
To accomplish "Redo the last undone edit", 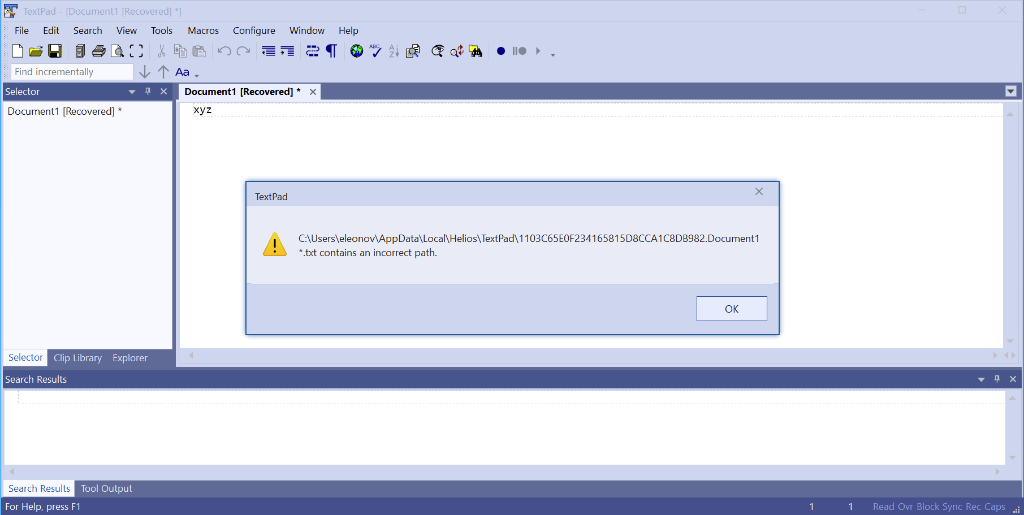I will (243, 51).
